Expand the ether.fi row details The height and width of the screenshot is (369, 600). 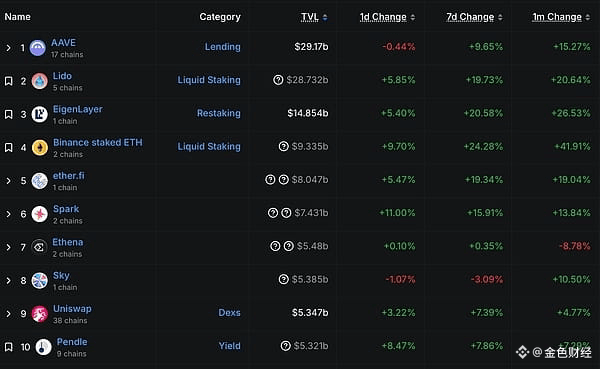coord(8,181)
